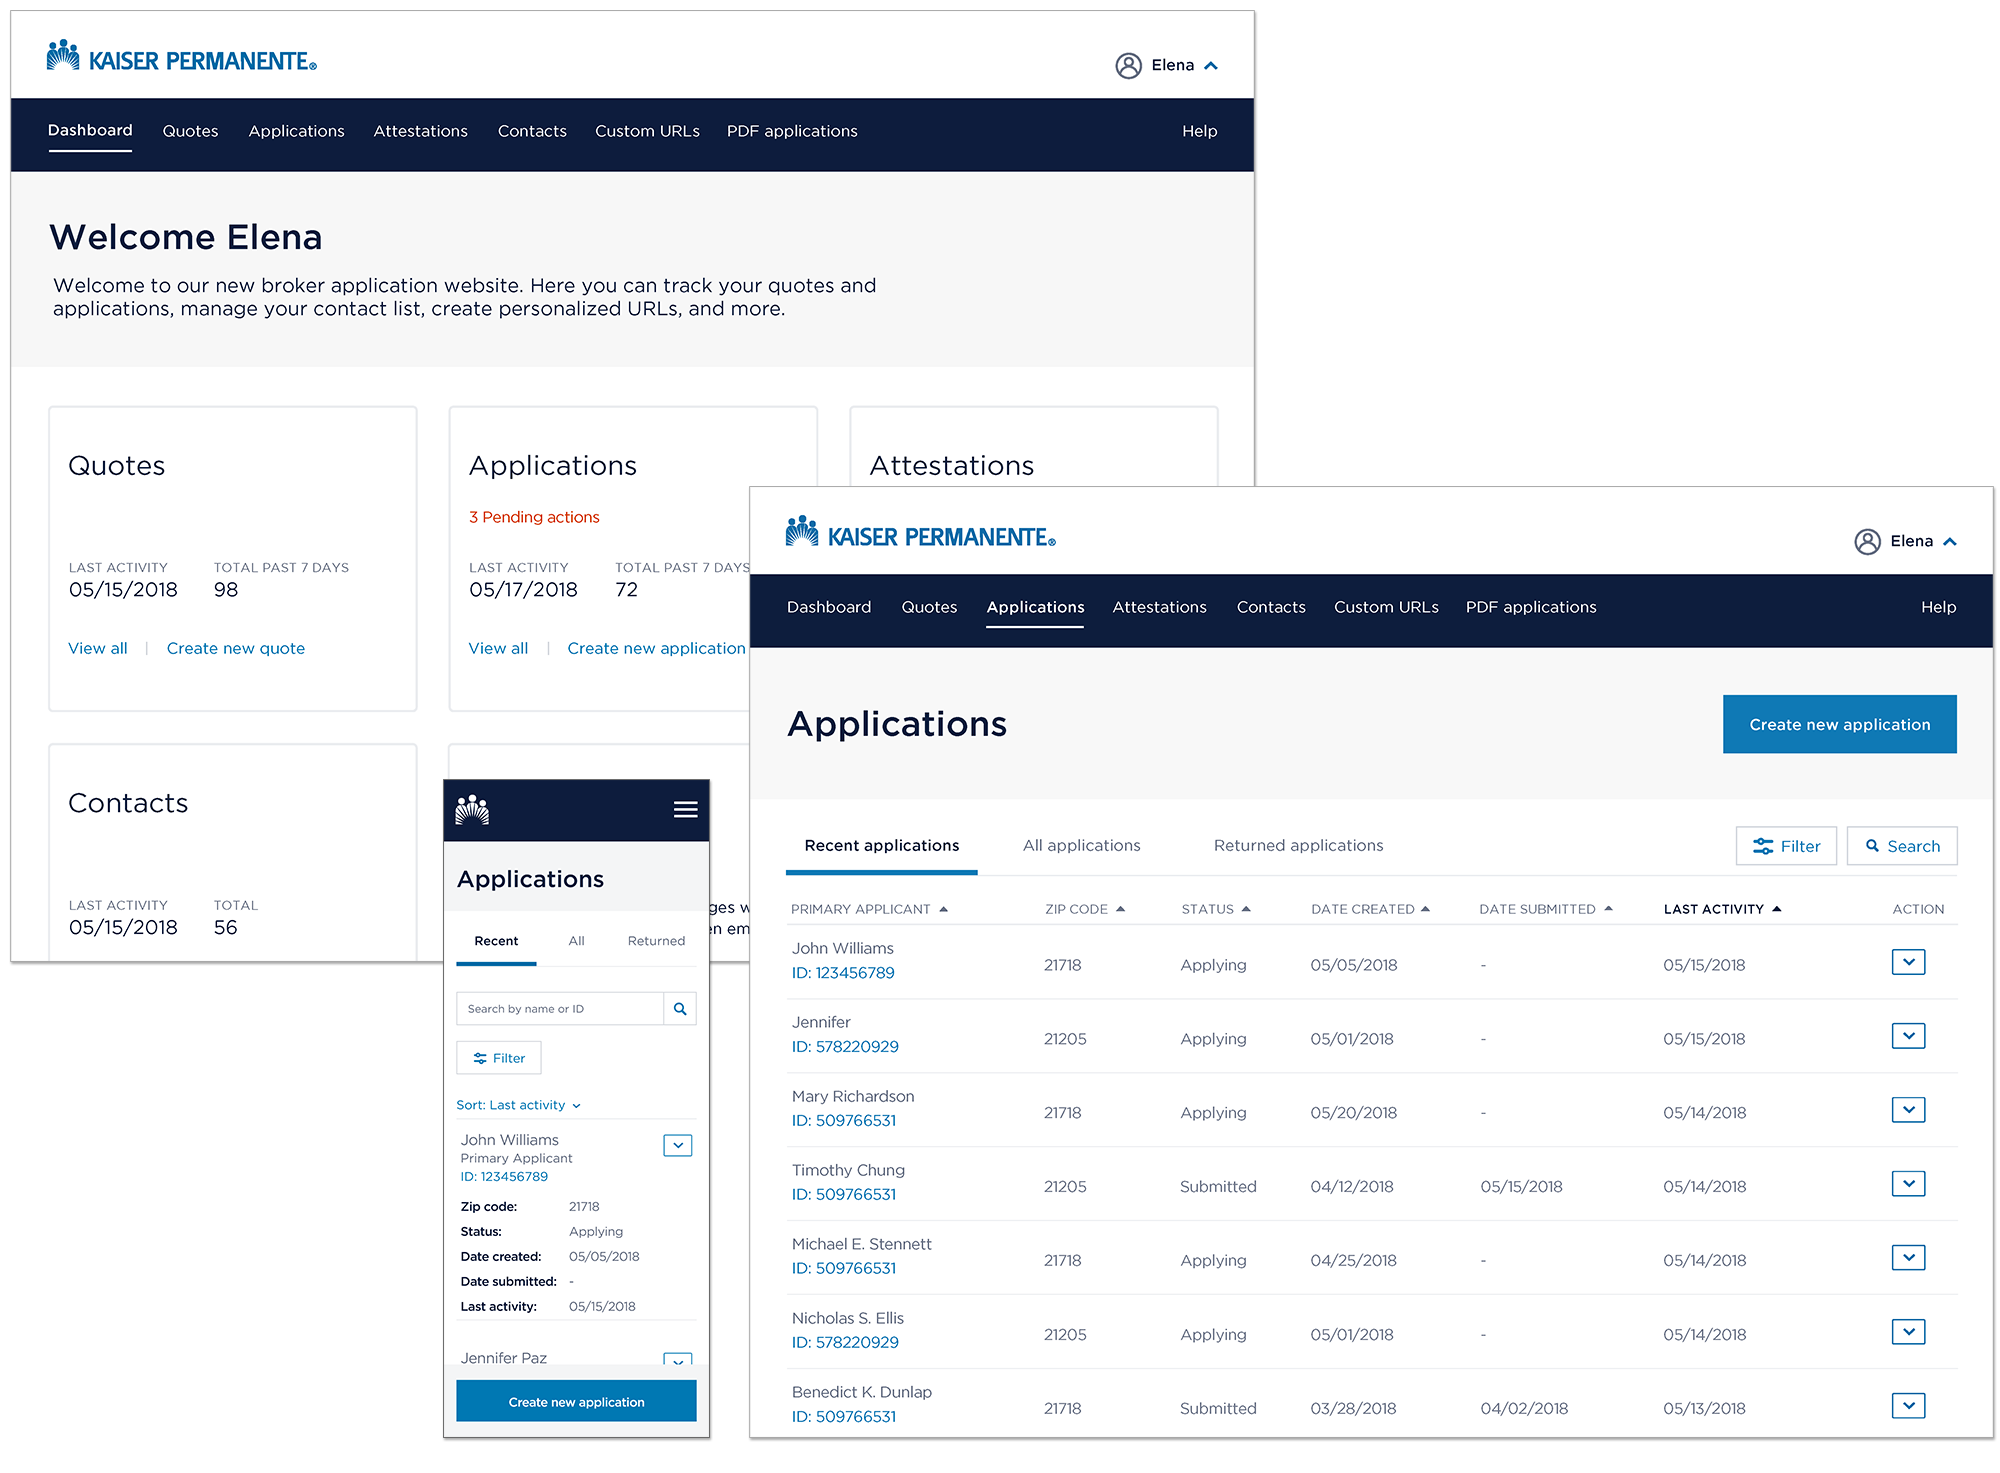The height and width of the screenshot is (1473, 2000).
Task: Open the hamburger menu in the mobile view
Action: tap(686, 810)
